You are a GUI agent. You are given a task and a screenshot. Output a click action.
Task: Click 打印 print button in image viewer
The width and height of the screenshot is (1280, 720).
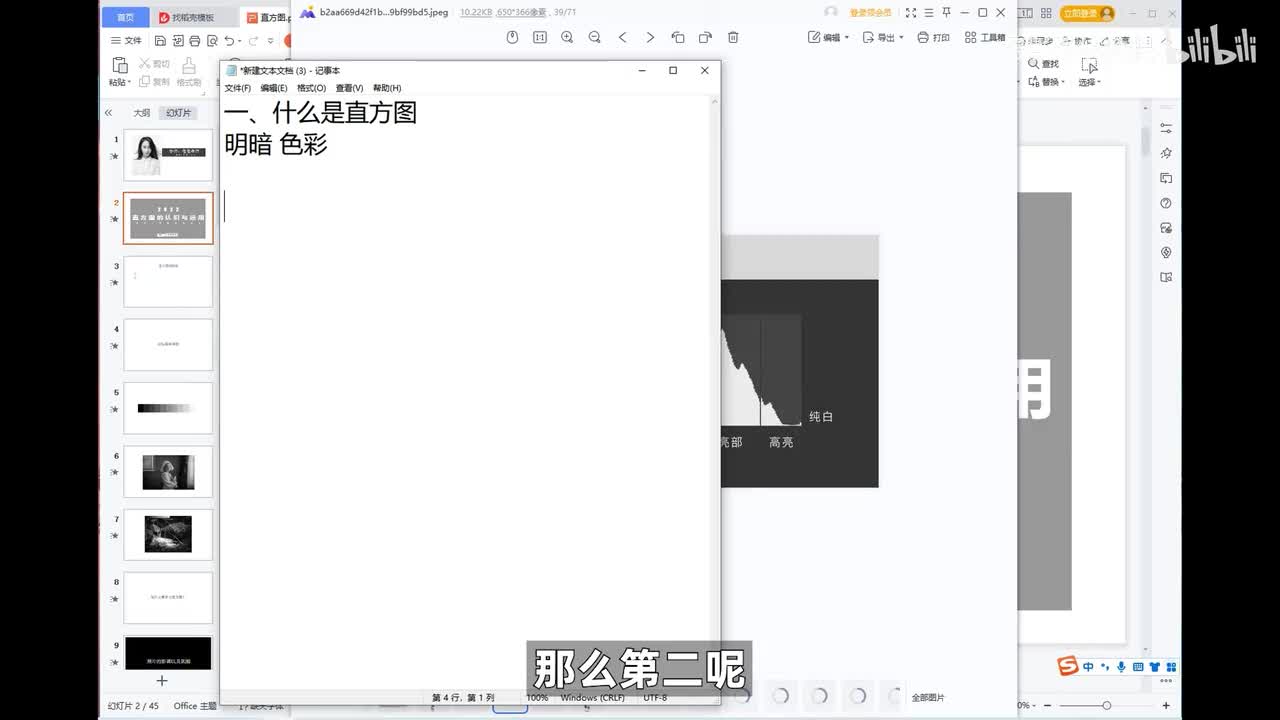[x=934, y=37]
